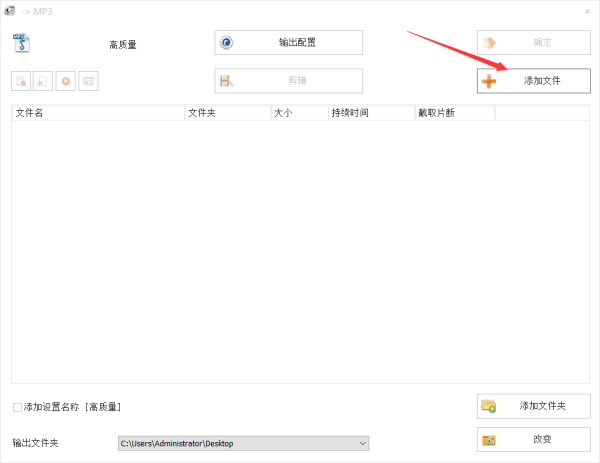Viewport: 600px width, 463px height.
Task: Sort by 文件夹 column header
Action: tap(228, 113)
